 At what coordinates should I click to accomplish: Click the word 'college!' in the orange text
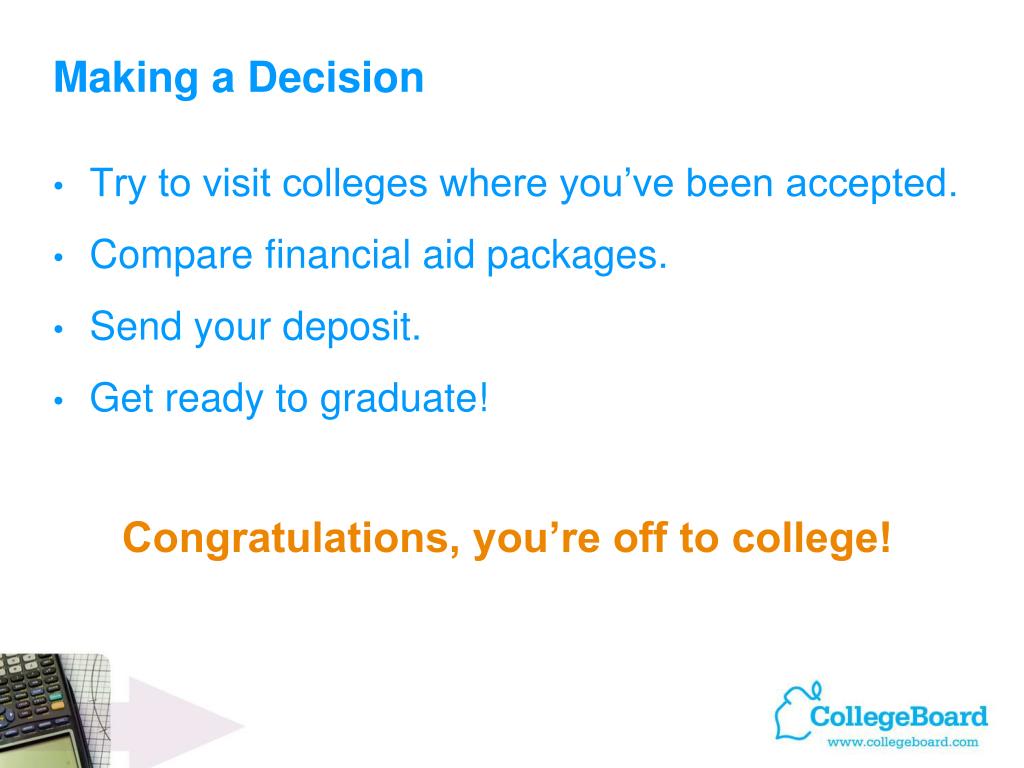point(812,539)
